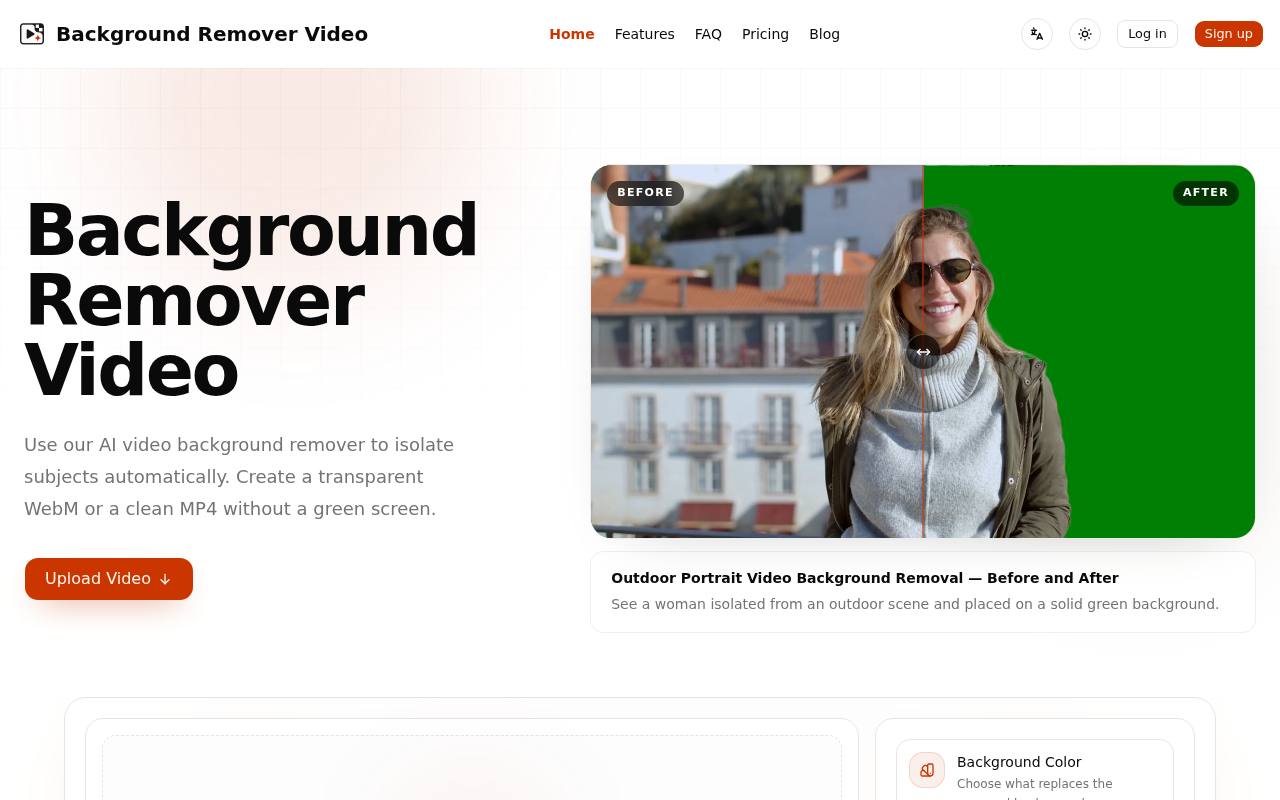Viewport: 1280px width, 800px height.
Task: Go to the Home nav item
Action: click(572, 34)
